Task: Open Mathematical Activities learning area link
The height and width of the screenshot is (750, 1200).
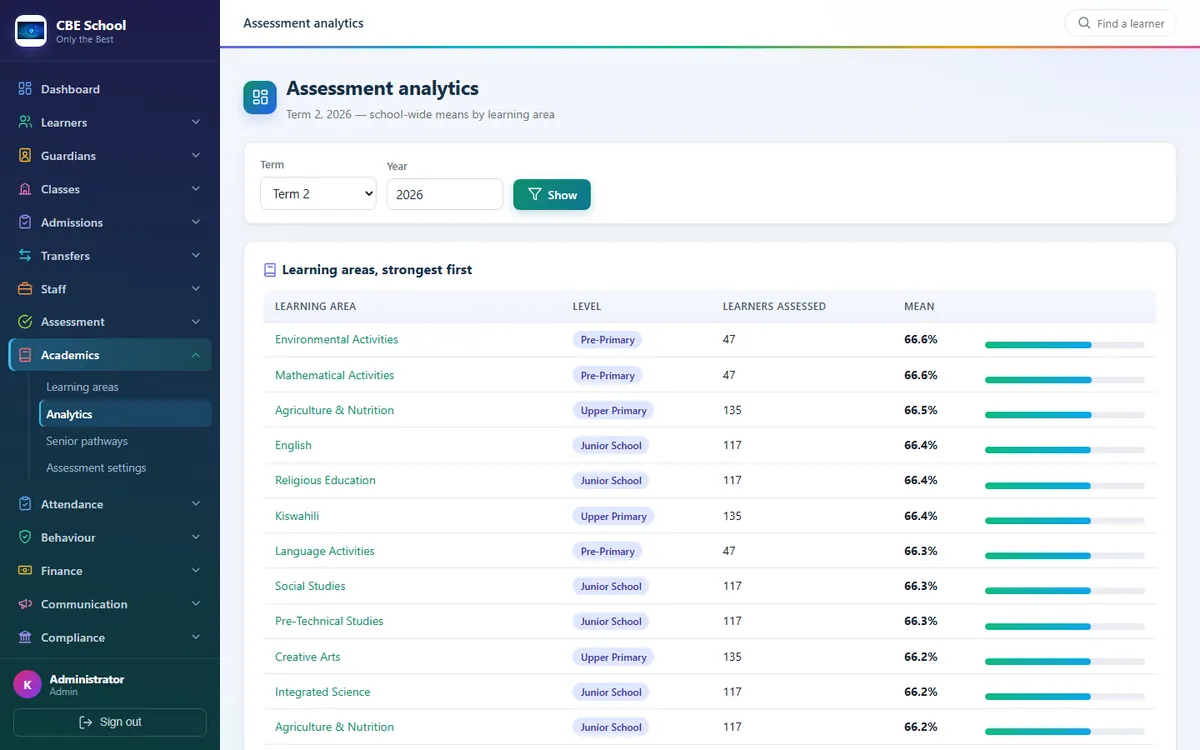Action: (334, 375)
